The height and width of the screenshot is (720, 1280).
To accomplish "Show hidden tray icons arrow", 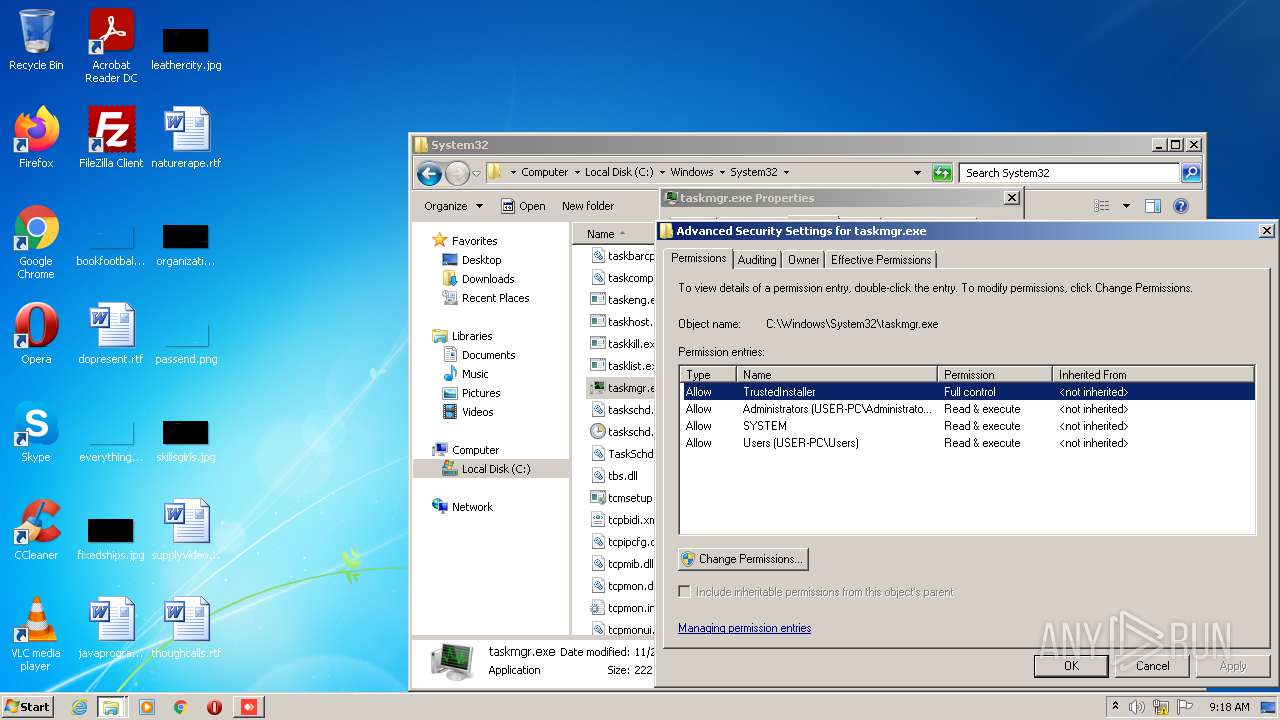I will coord(1115,707).
